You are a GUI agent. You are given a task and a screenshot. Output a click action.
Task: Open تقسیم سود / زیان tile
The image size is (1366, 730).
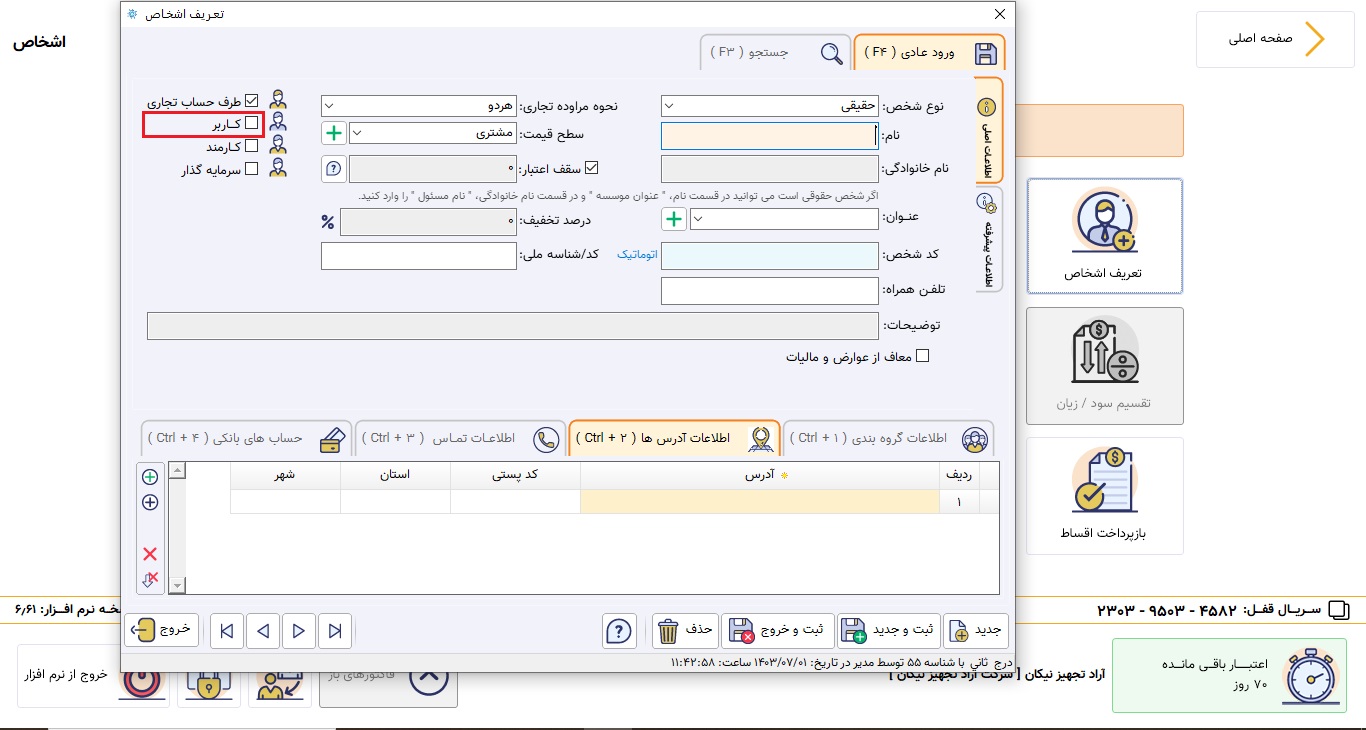coord(1105,365)
